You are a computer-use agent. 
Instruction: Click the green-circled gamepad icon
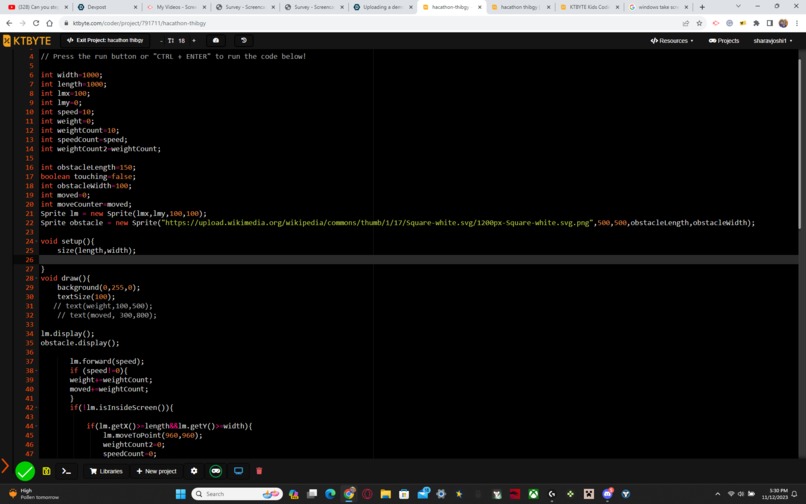coord(216,471)
